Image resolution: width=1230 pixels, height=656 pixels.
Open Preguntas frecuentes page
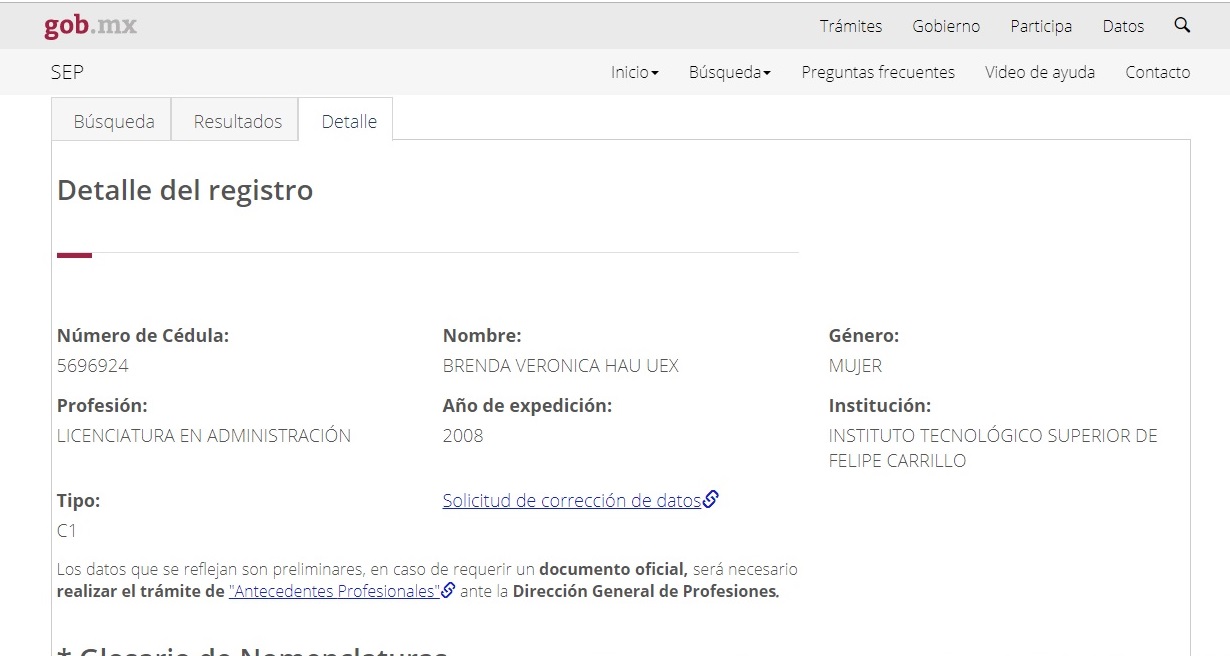tap(878, 72)
